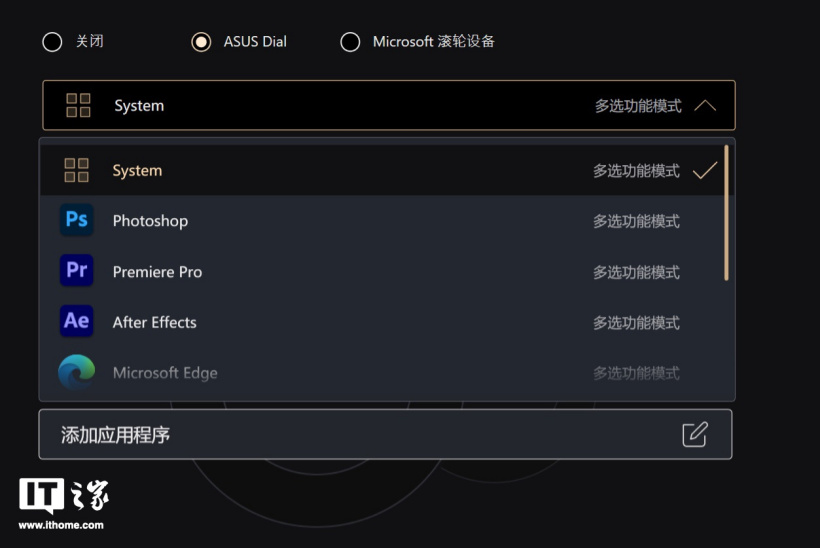Click the checkmark on the System row
This screenshot has height=548, width=820.
(x=705, y=170)
